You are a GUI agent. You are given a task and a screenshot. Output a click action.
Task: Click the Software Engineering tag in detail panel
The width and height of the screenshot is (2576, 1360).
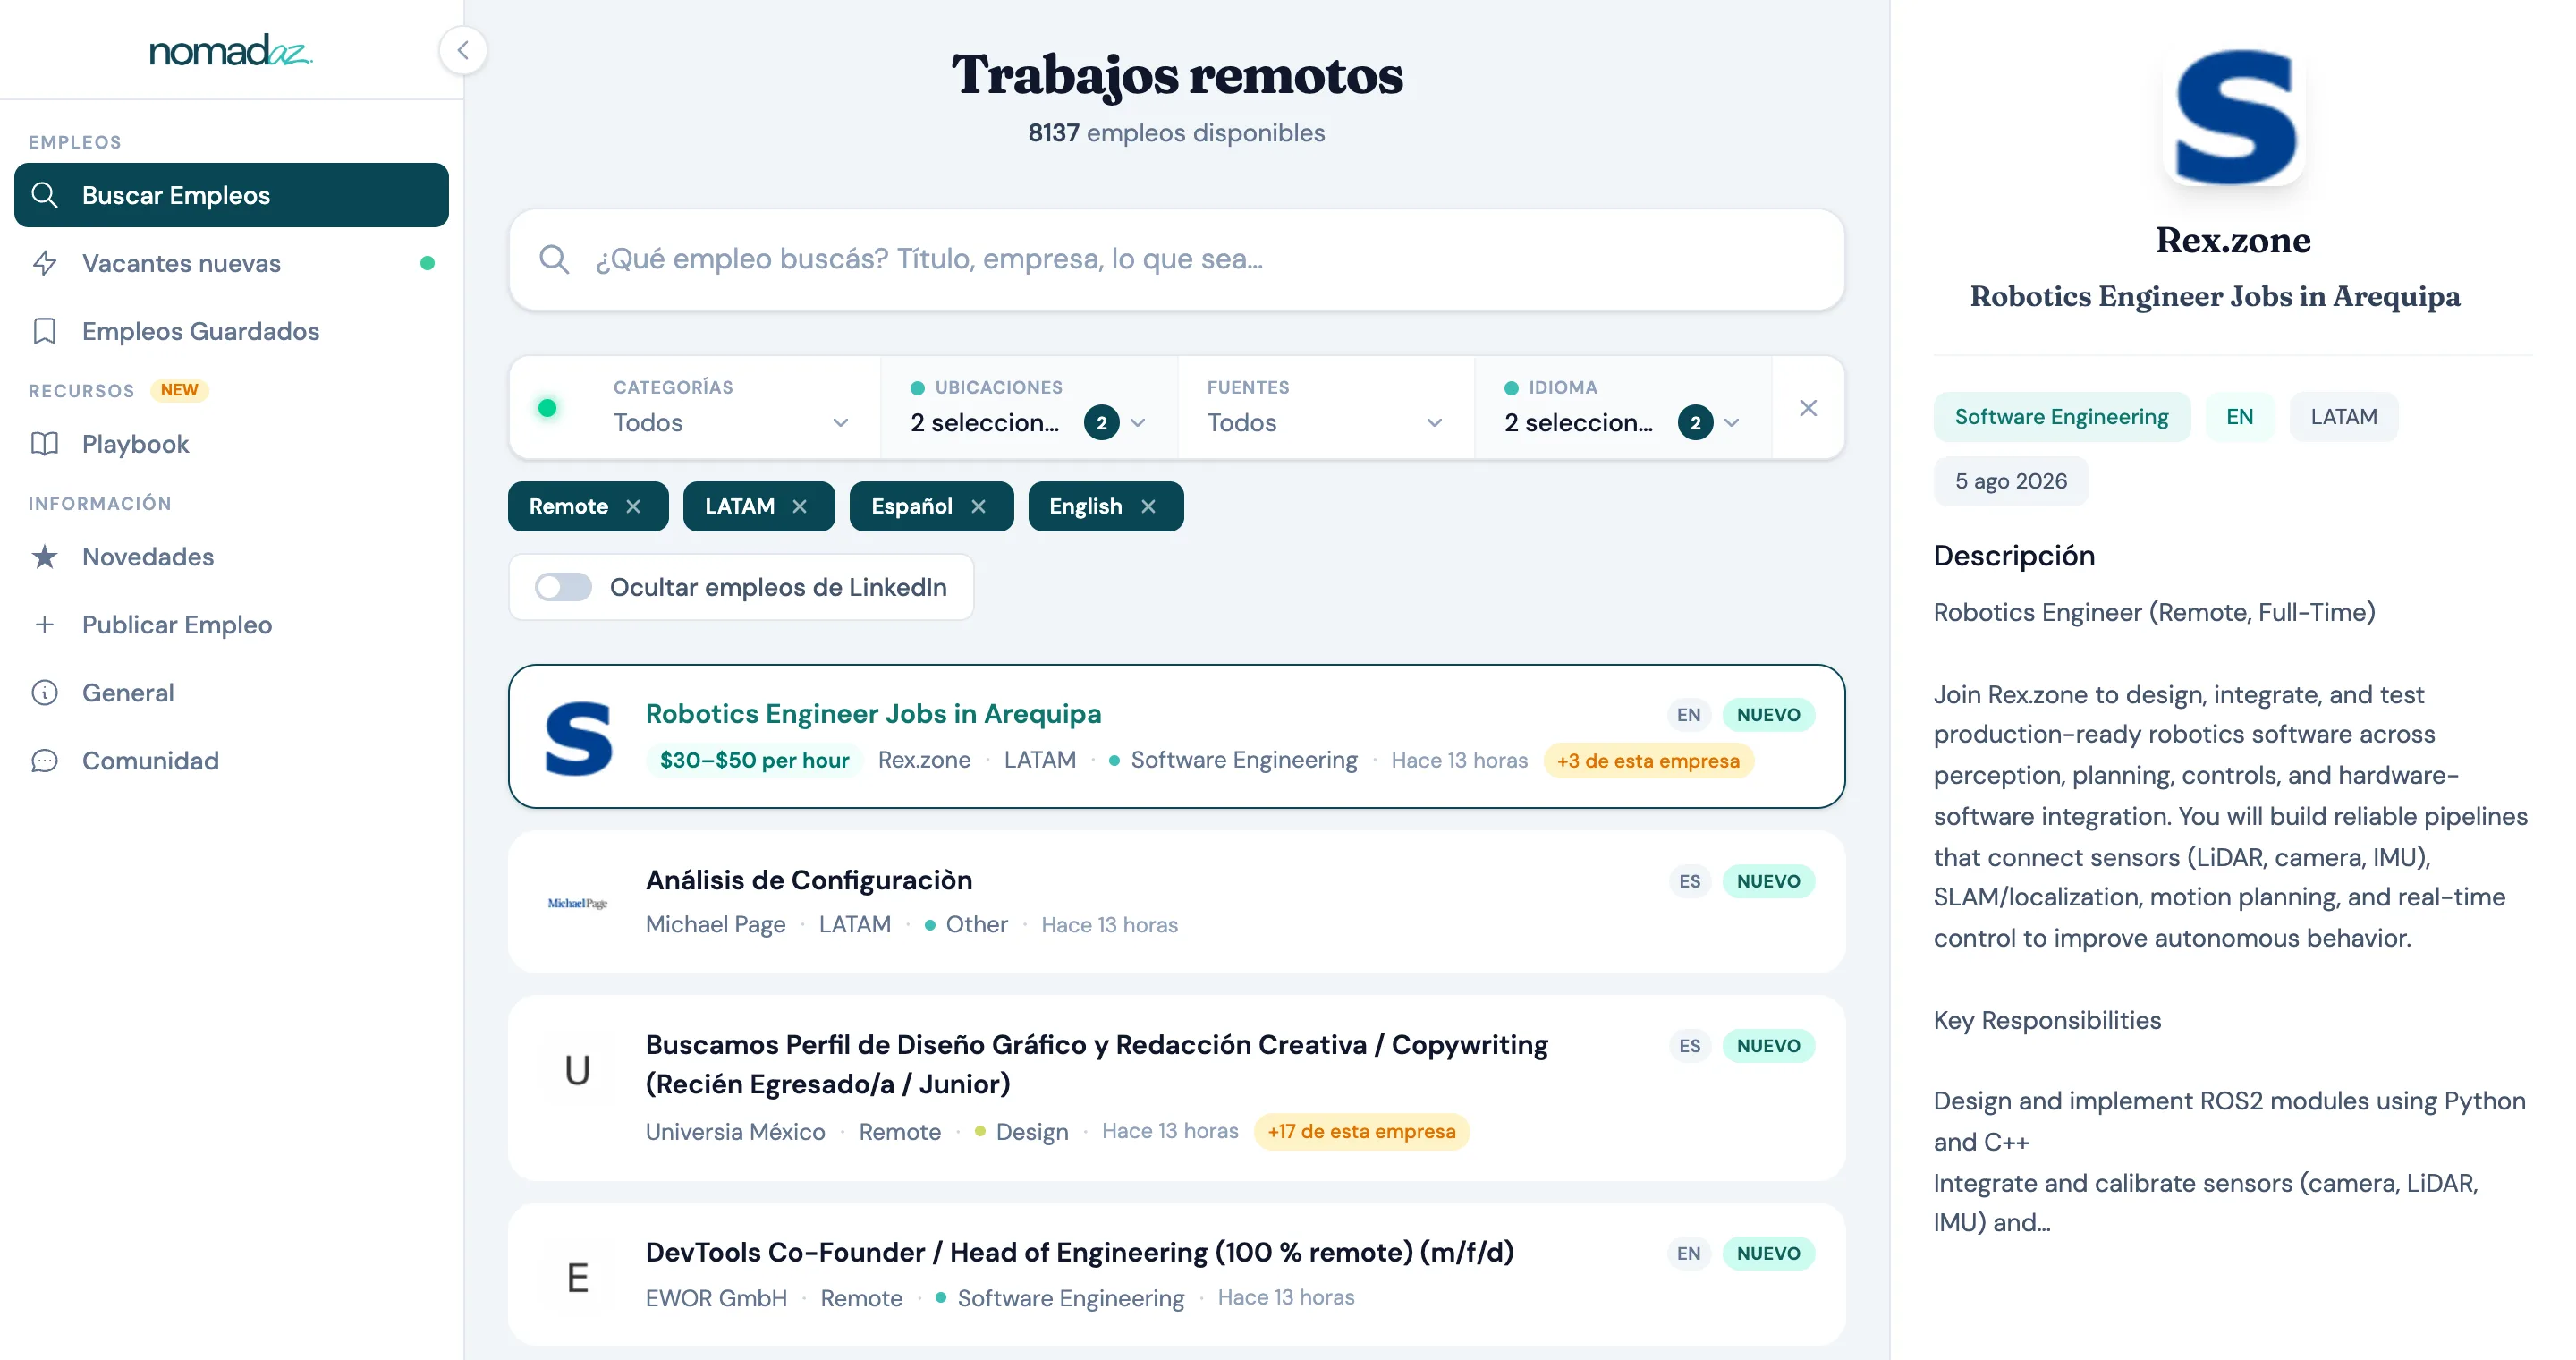click(x=2061, y=416)
